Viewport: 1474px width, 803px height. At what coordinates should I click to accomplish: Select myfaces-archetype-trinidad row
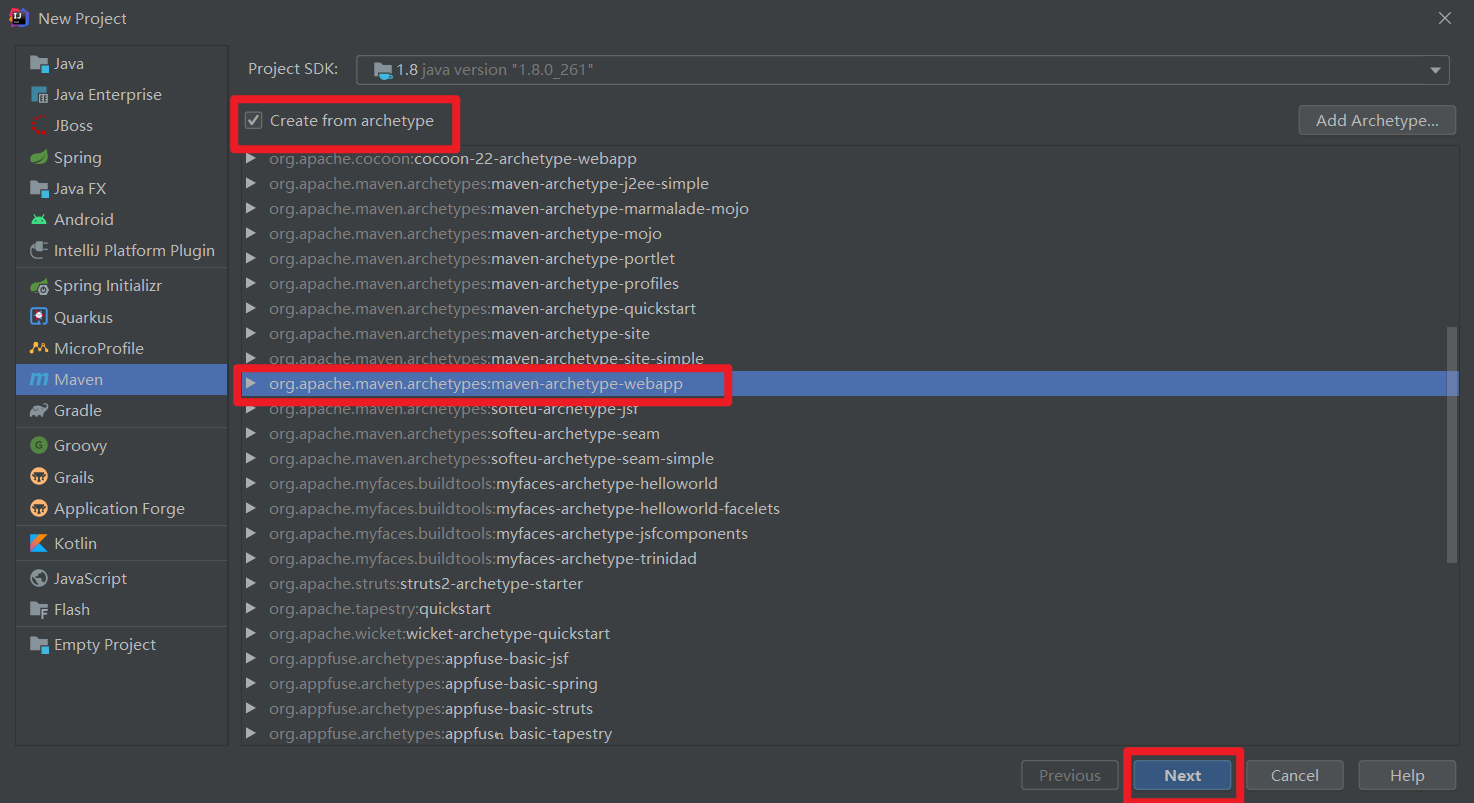[850, 559]
